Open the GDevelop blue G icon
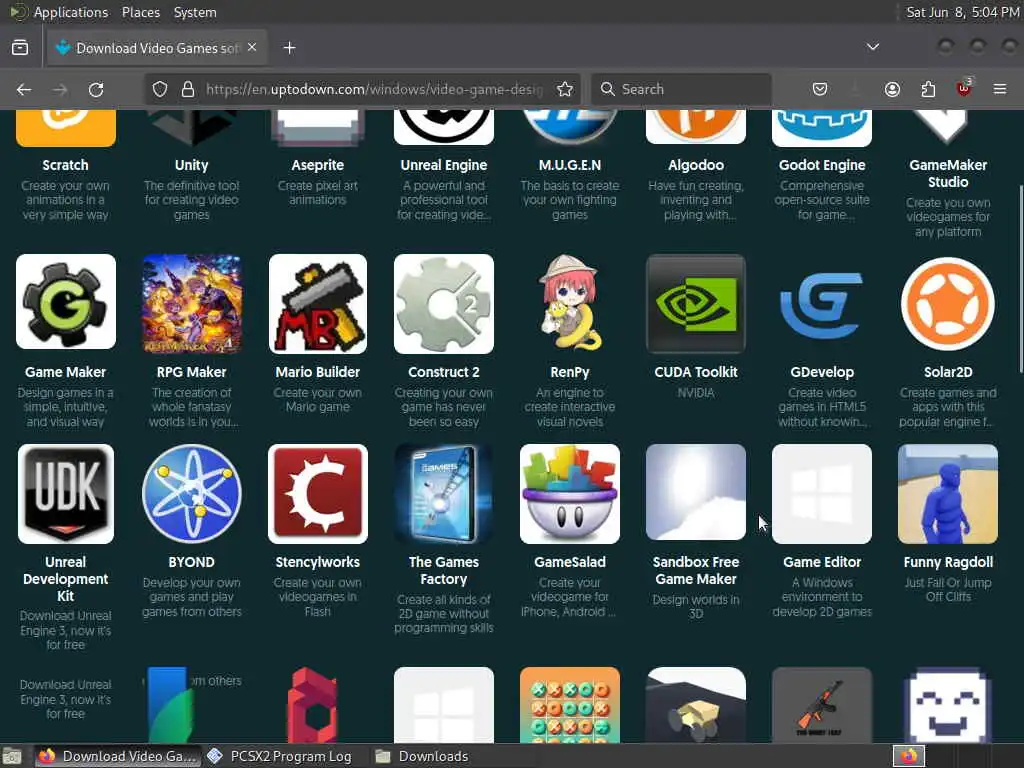This screenshot has height=768, width=1024. tap(822, 304)
